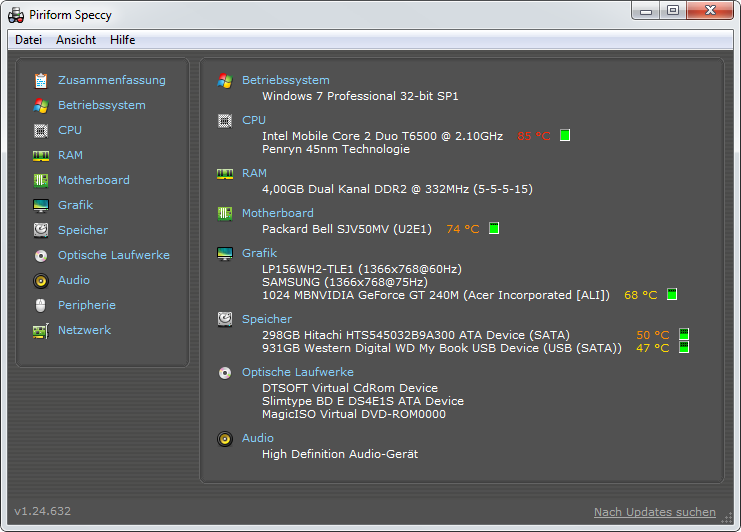Click the Speccy app icon in title bar
The height and width of the screenshot is (532, 741).
(16, 15)
